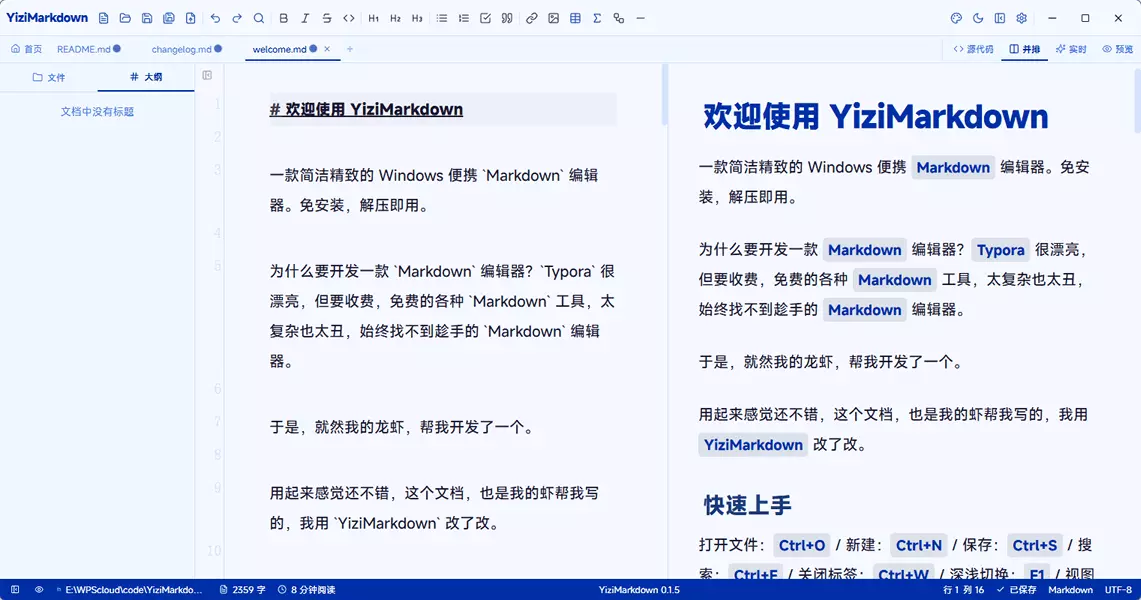Close the welcome.md tab

(327, 49)
